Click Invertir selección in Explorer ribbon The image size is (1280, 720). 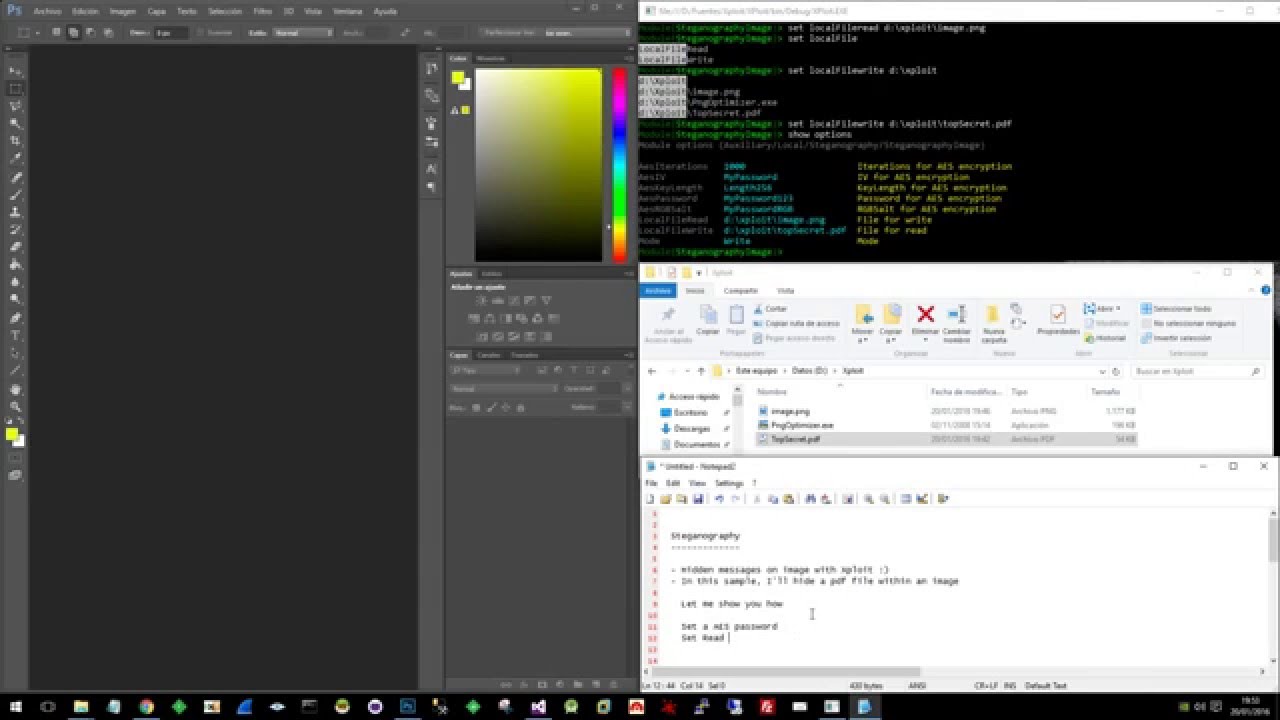click(x=1176, y=338)
